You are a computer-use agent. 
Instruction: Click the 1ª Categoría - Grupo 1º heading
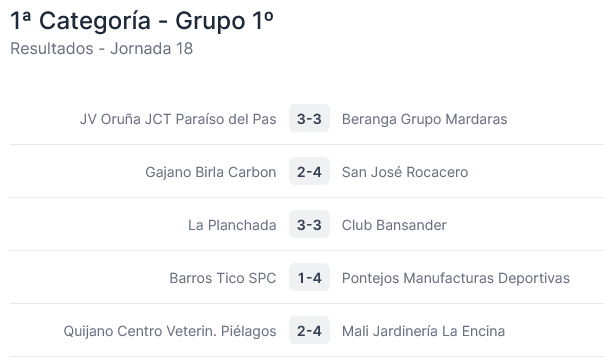pyautogui.click(x=142, y=20)
